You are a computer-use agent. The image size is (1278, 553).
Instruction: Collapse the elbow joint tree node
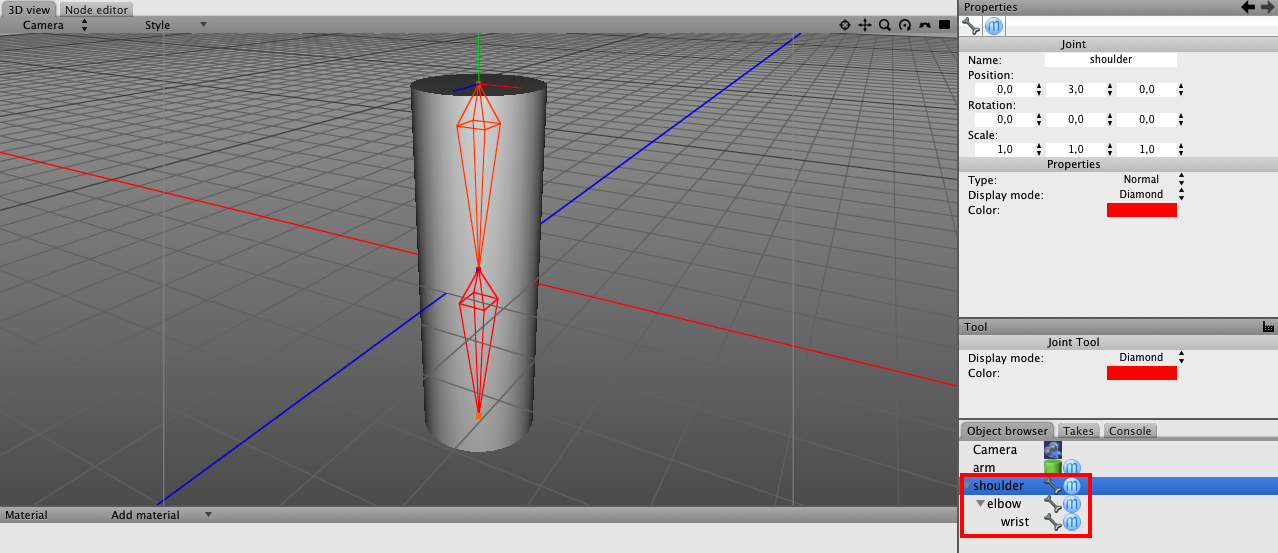[980, 504]
